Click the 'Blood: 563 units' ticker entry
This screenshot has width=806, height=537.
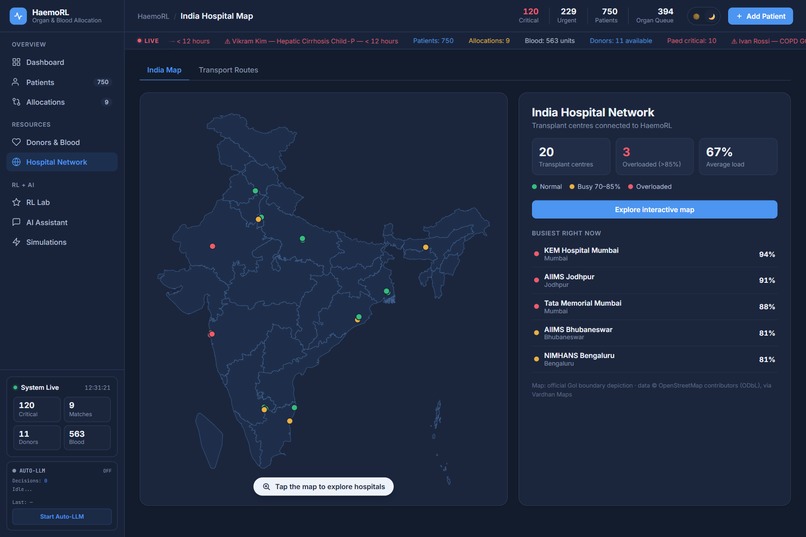pos(549,41)
